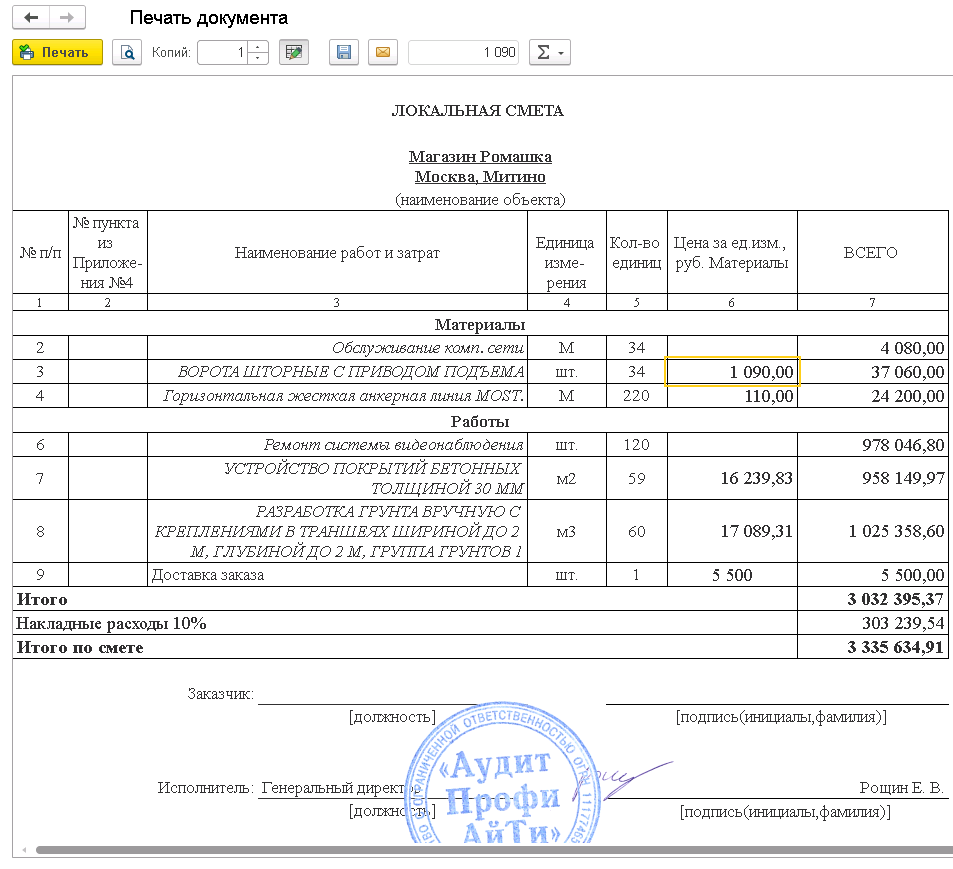Screen dimensions: 953x869
Task: Open the sigma sum dropdown
Action: [550, 52]
